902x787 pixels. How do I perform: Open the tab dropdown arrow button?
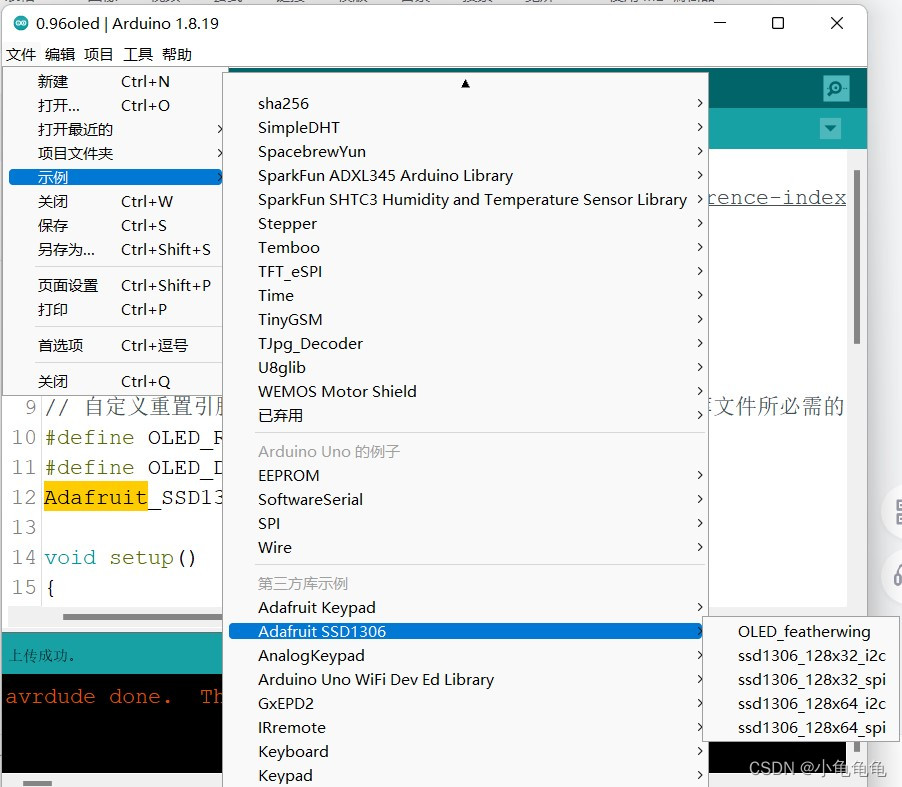pos(830,128)
